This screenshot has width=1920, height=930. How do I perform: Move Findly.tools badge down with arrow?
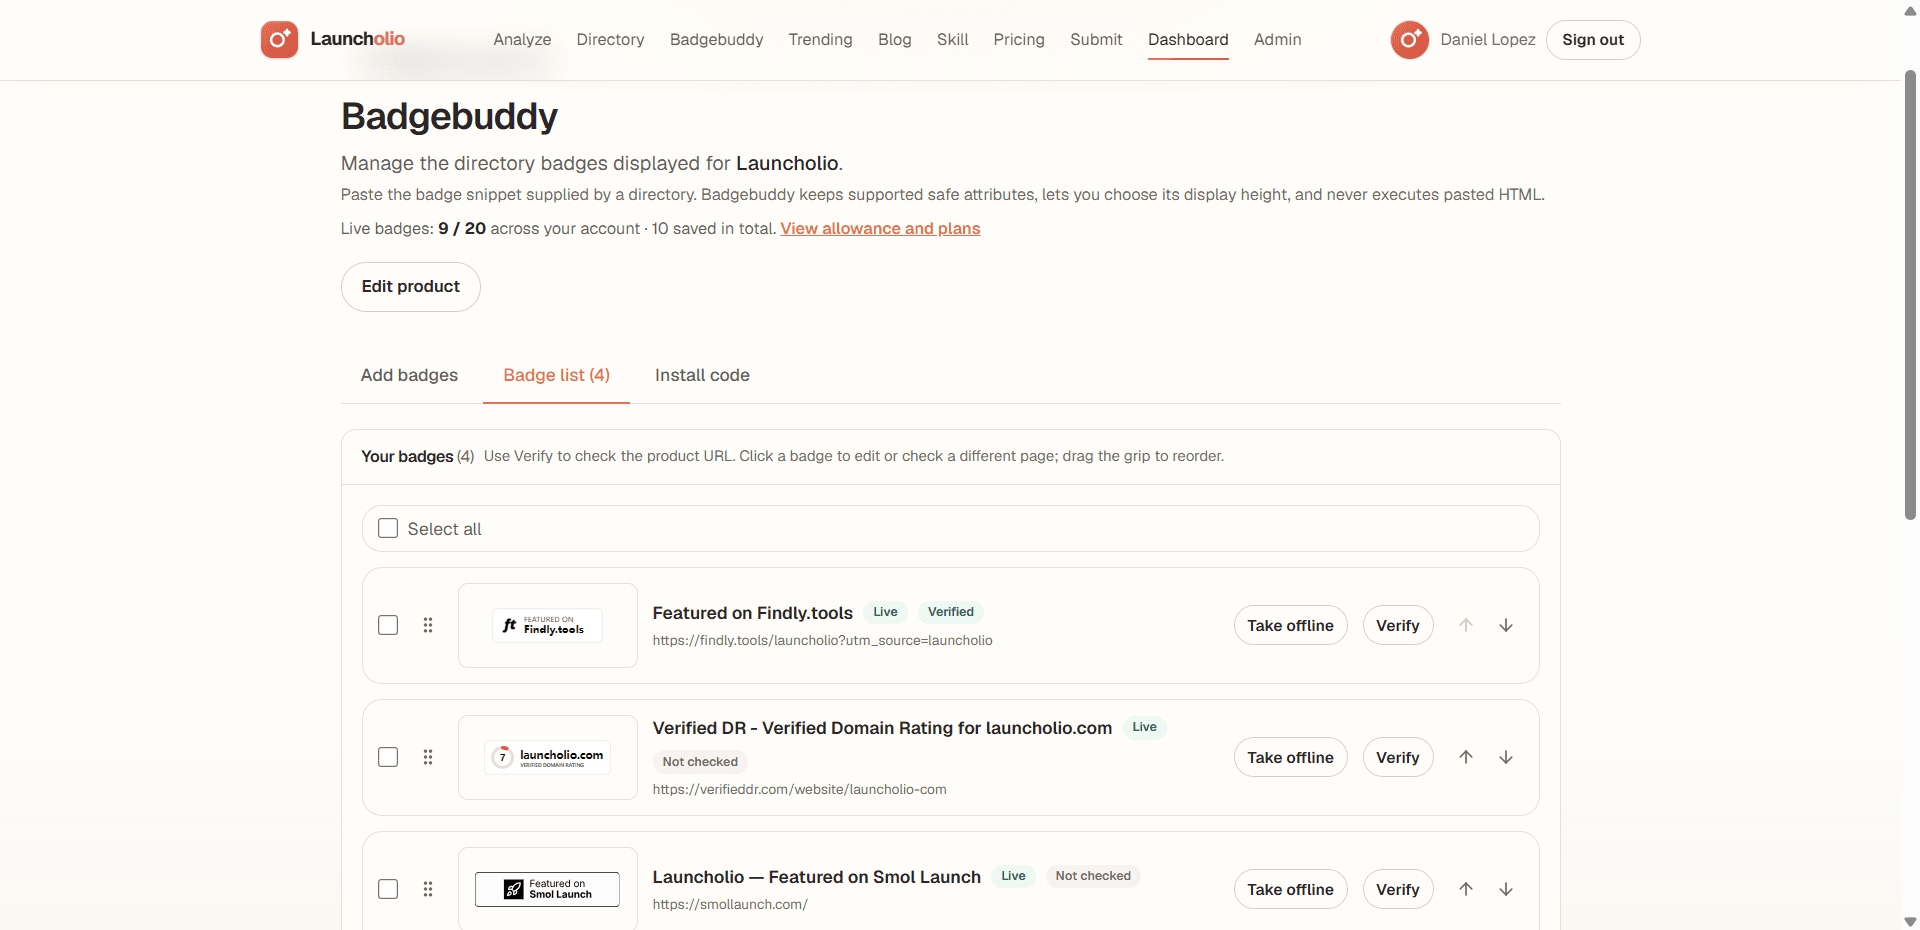click(1506, 625)
